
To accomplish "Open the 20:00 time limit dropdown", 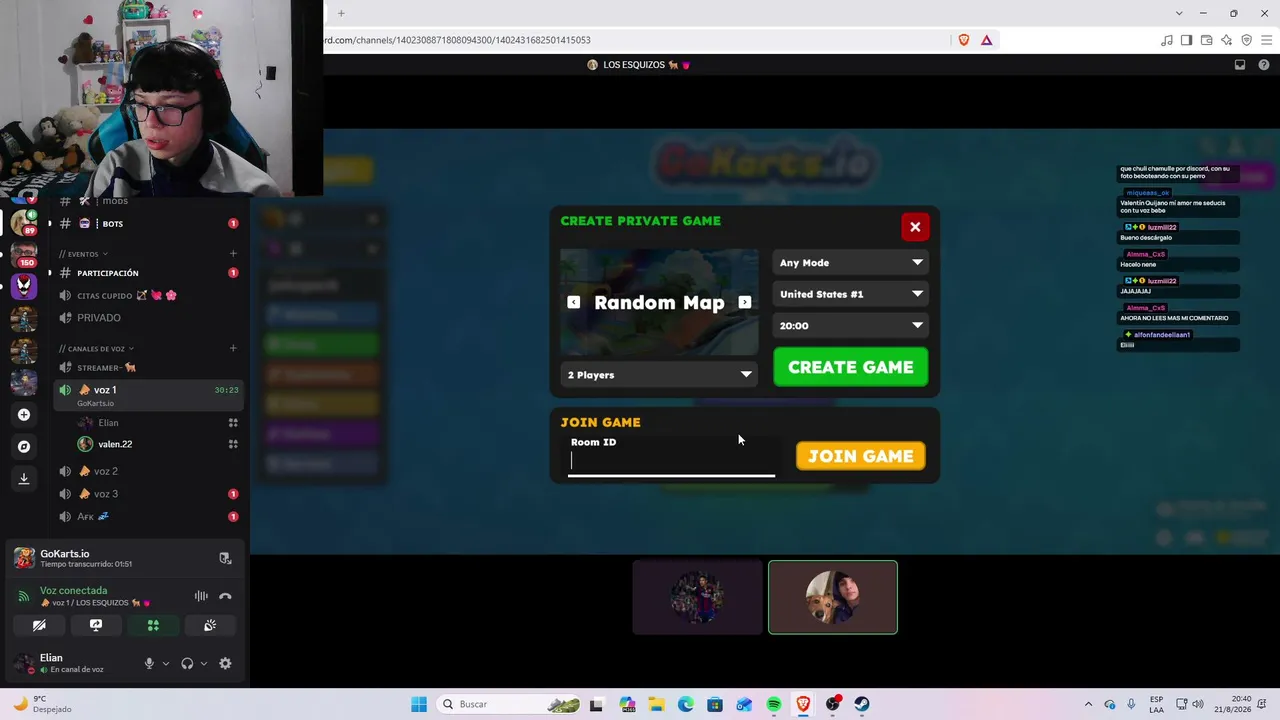I will pos(851,326).
